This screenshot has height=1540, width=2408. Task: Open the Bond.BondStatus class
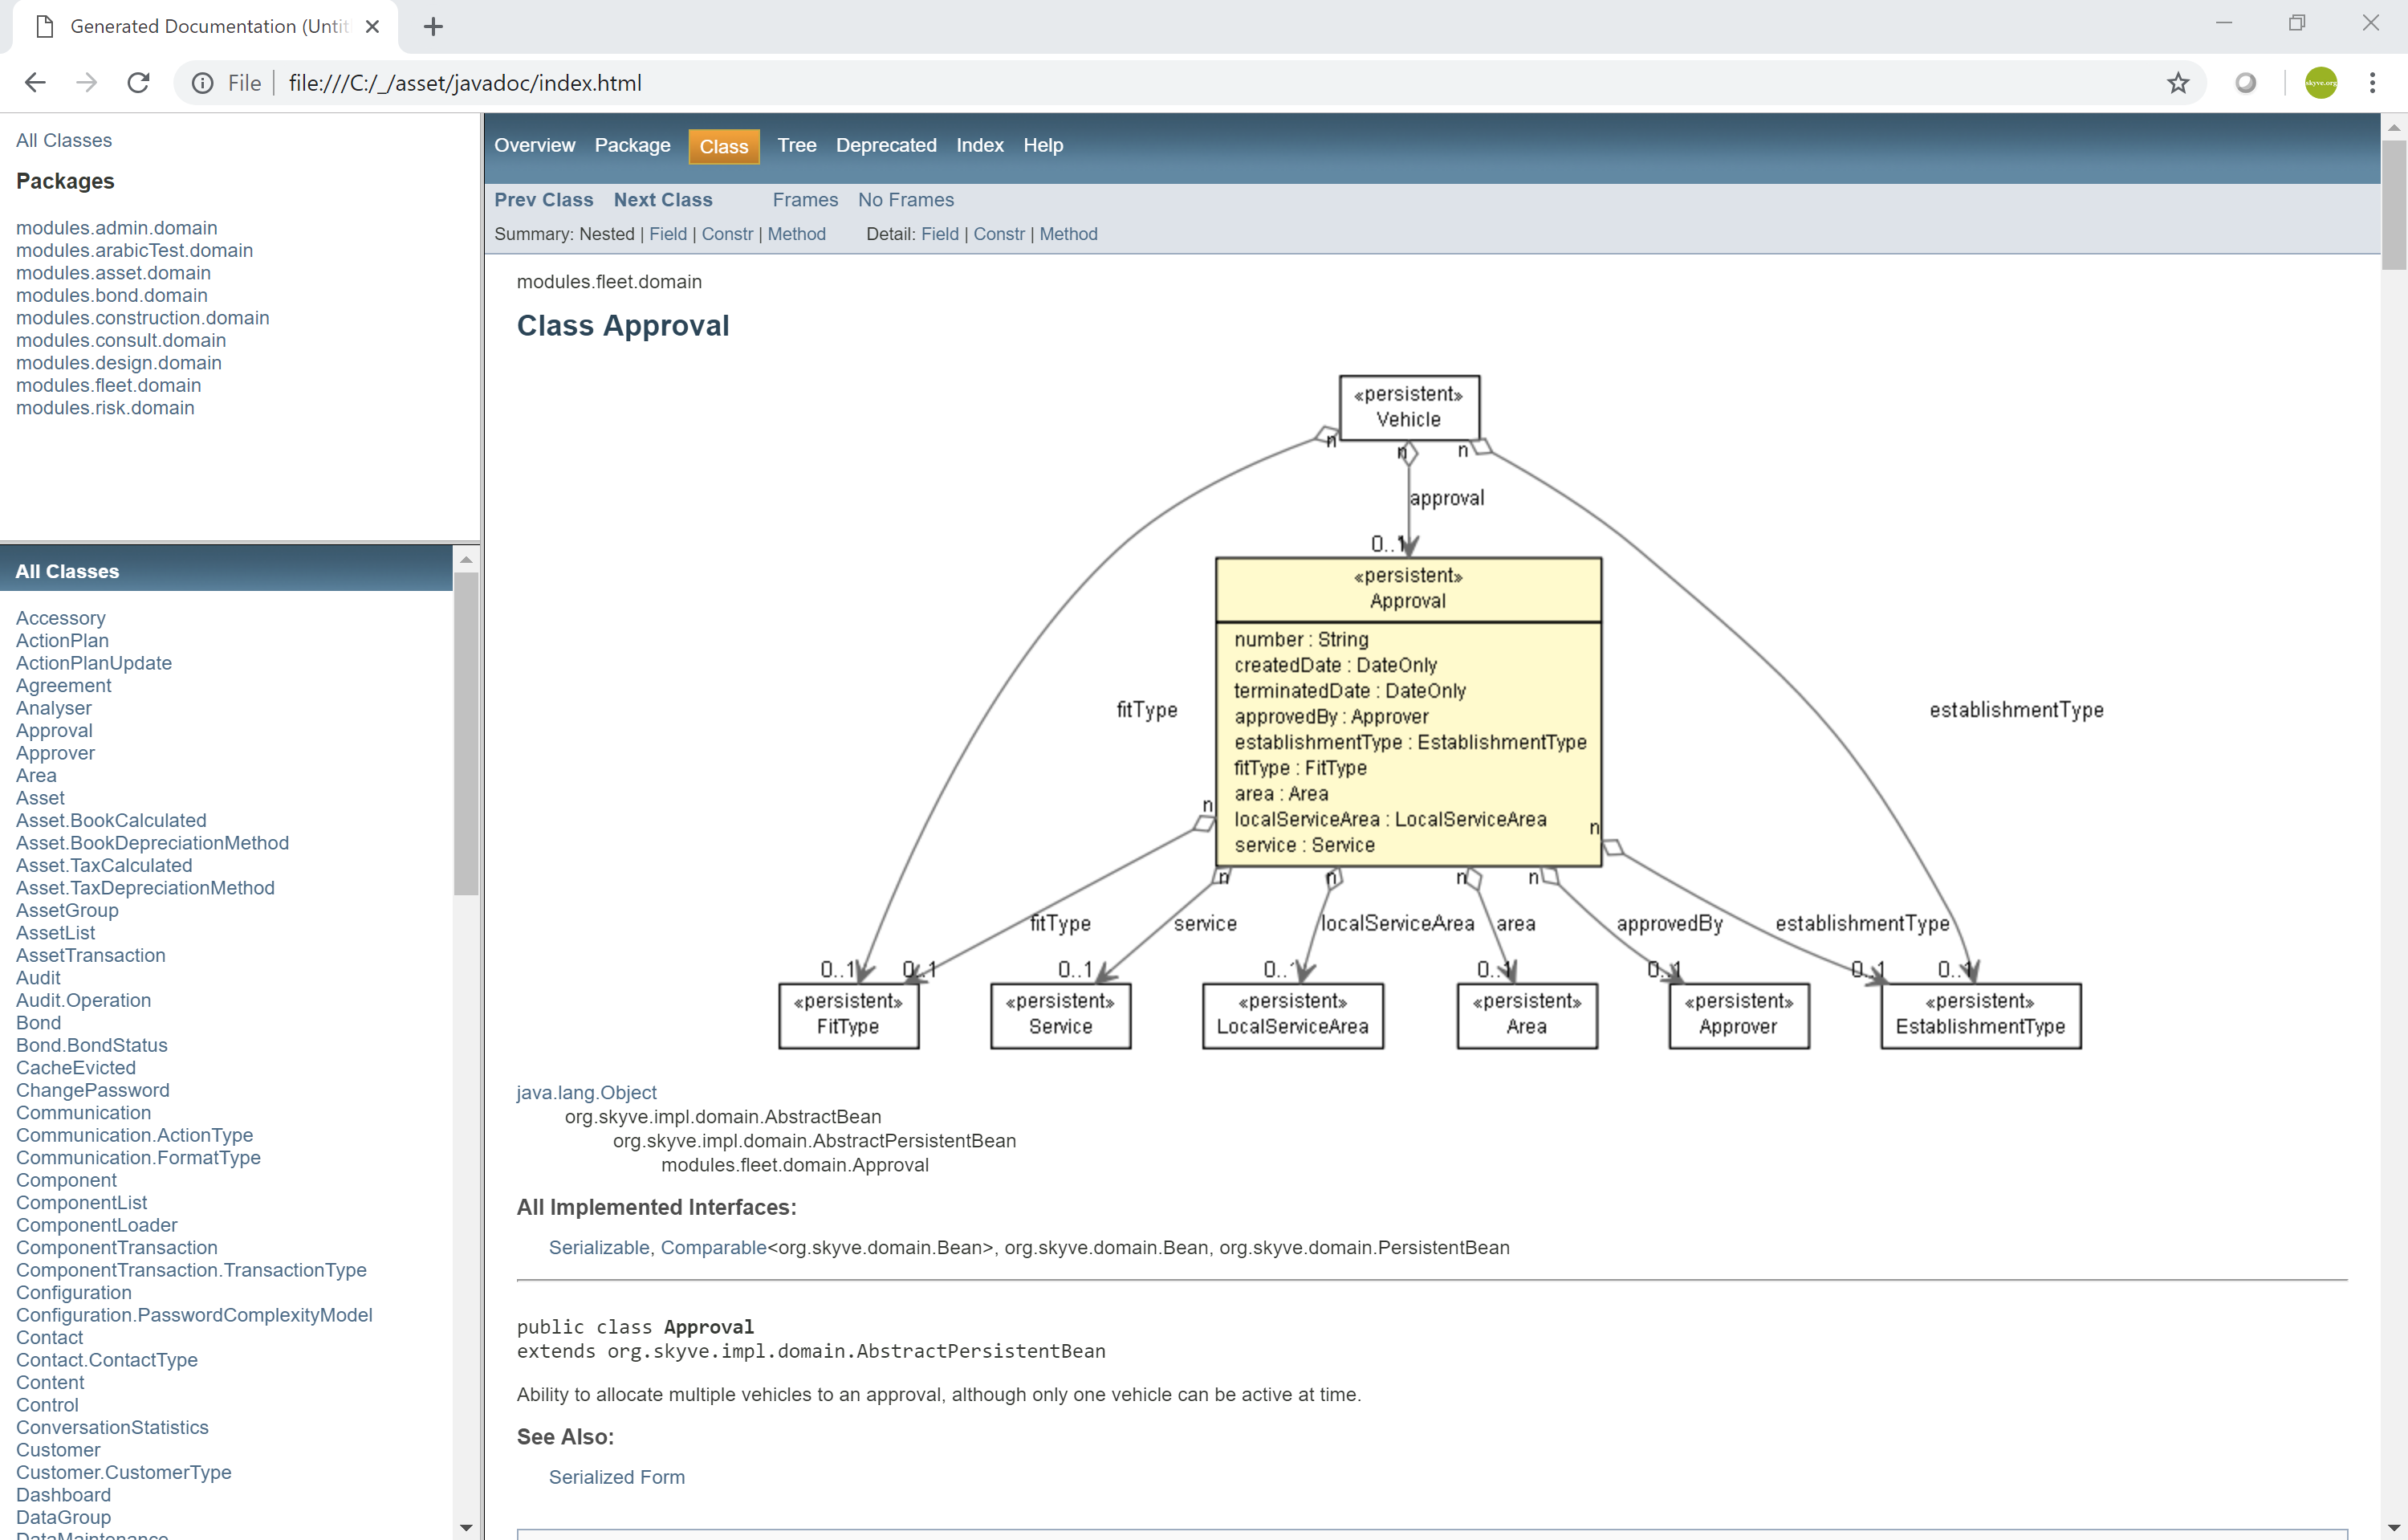coord(92,1045)
